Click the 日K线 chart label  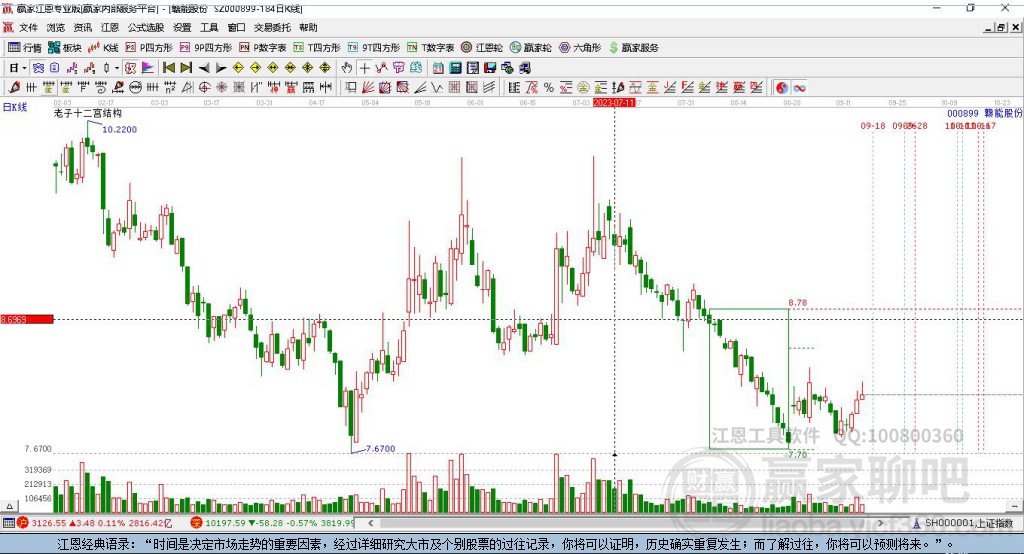pos(15,107)
